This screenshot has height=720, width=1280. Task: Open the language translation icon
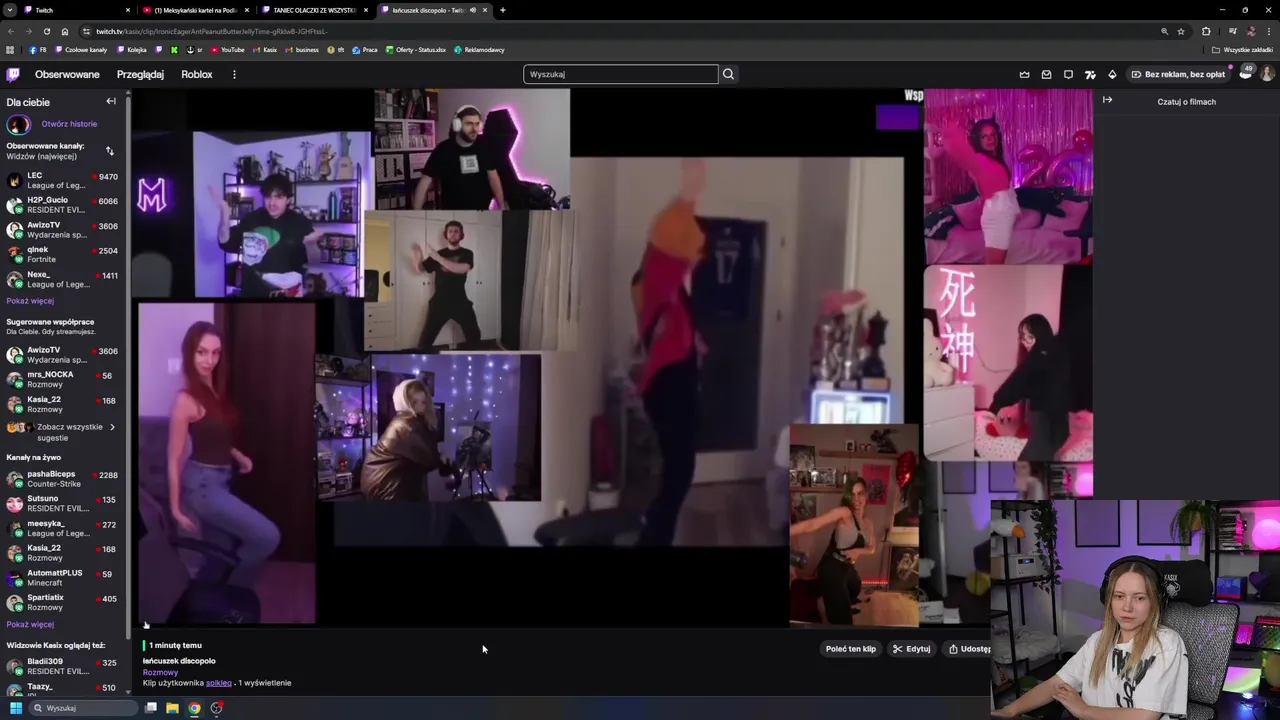point(1090,74)
